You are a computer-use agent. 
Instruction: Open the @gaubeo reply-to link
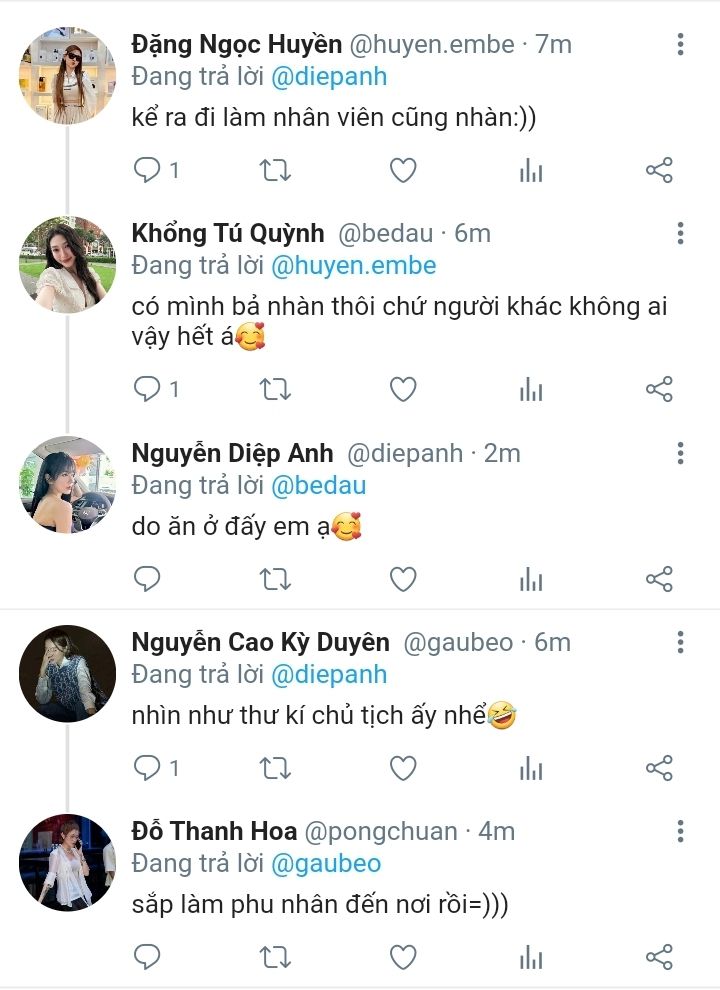(x=326, y=863)
